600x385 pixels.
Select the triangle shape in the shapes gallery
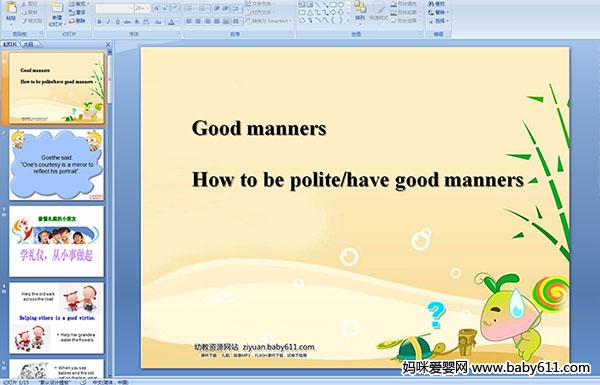point(309,13)
